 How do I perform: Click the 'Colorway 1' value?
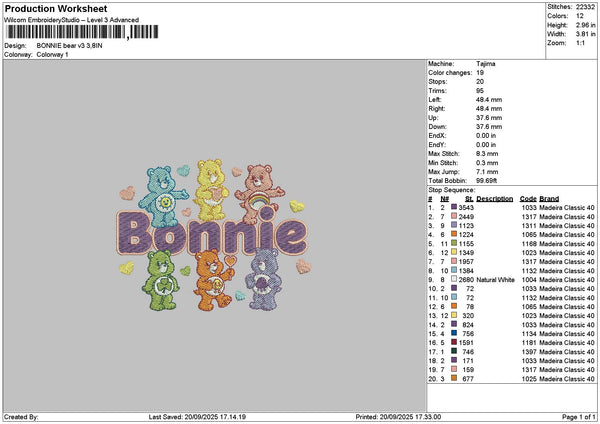[x=52, y=55]
